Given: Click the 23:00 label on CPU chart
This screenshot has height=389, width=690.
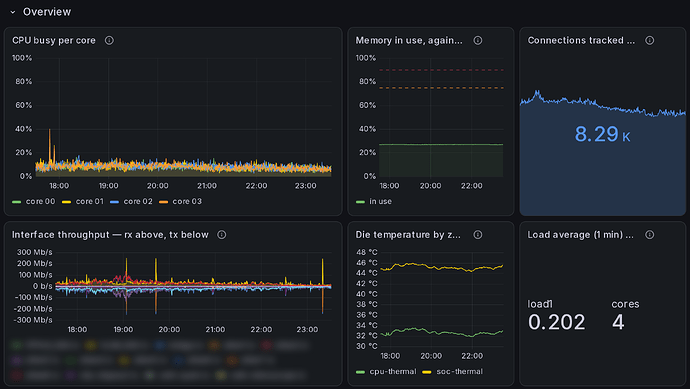Looking at the screenshot, I should tap(305, 186).
